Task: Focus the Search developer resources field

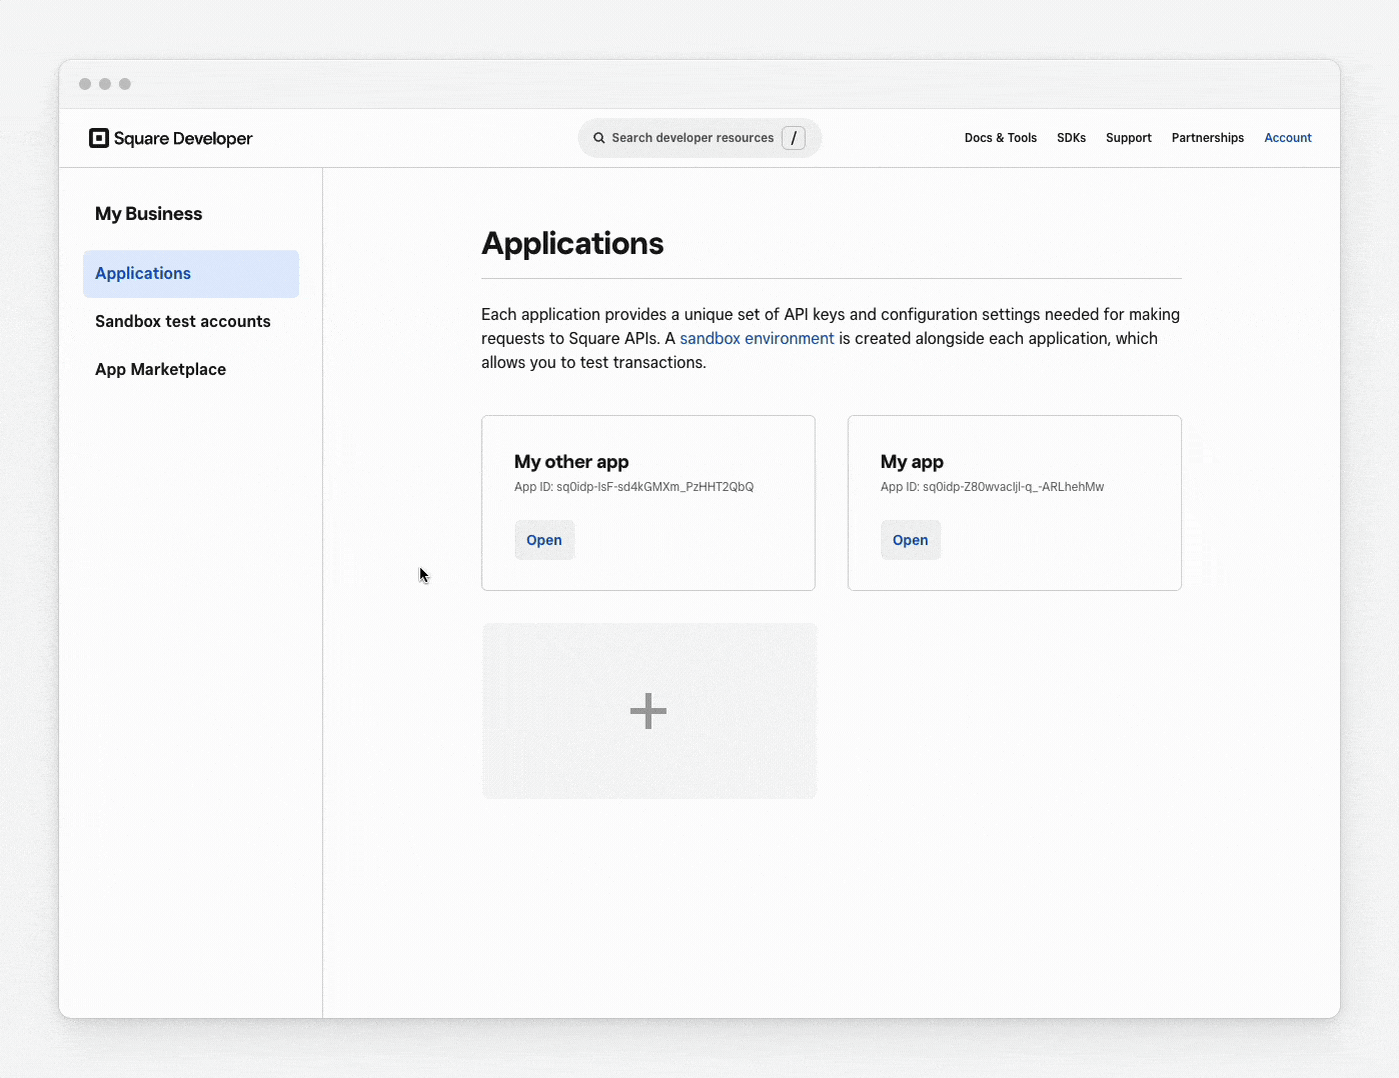Action: (700, 138)
